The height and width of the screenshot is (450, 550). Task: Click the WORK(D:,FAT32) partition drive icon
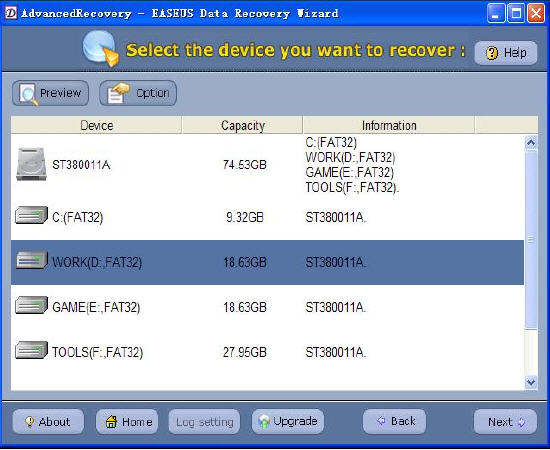[32, 260]
